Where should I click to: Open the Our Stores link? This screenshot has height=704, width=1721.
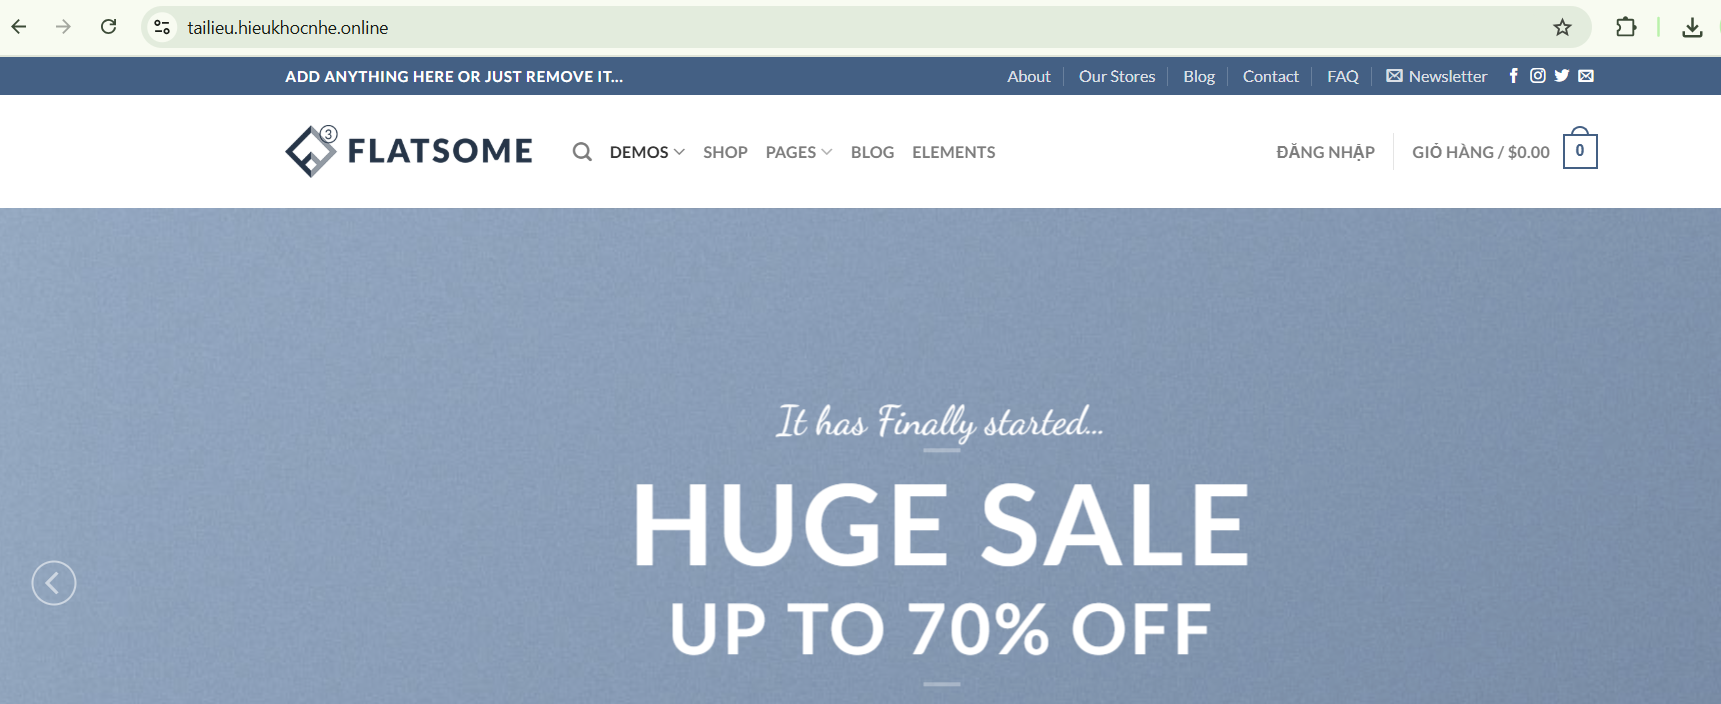click(1116, 76)
